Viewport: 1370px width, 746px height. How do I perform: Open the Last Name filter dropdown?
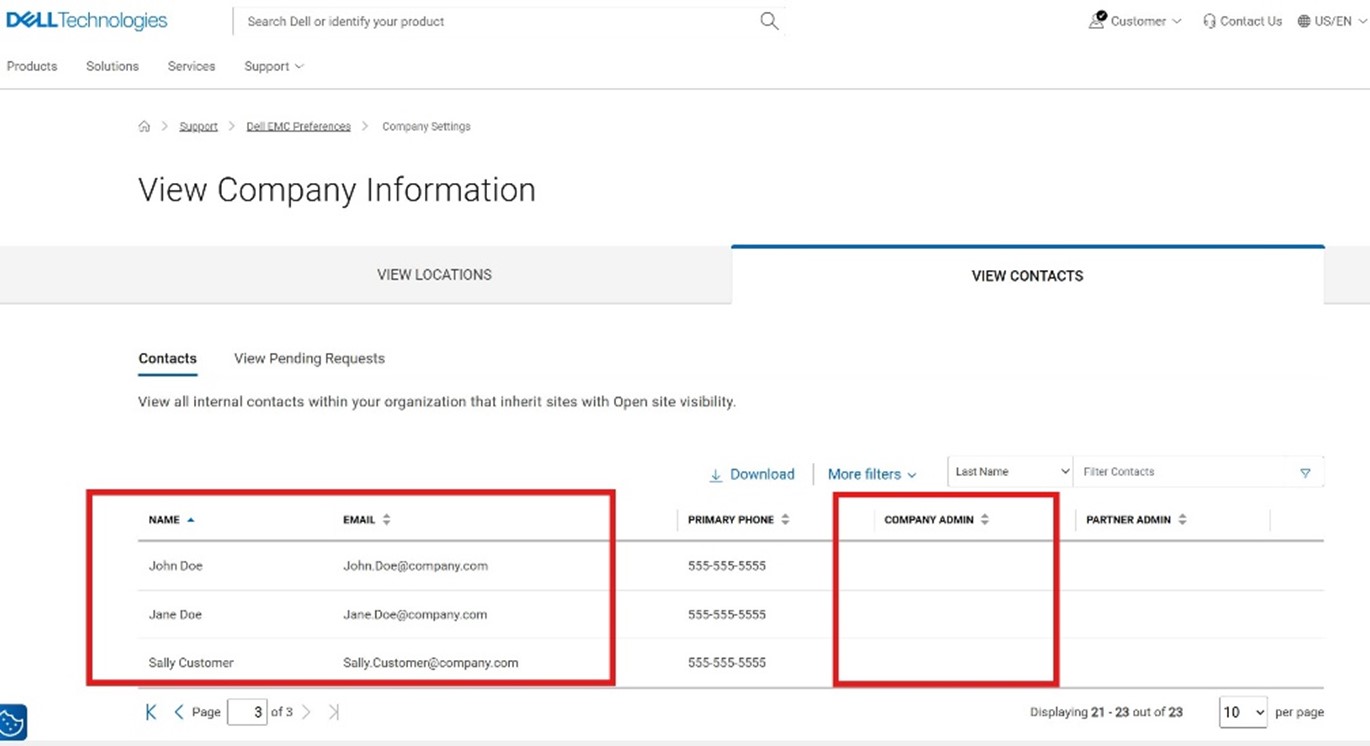click(x=1010, y=472)
